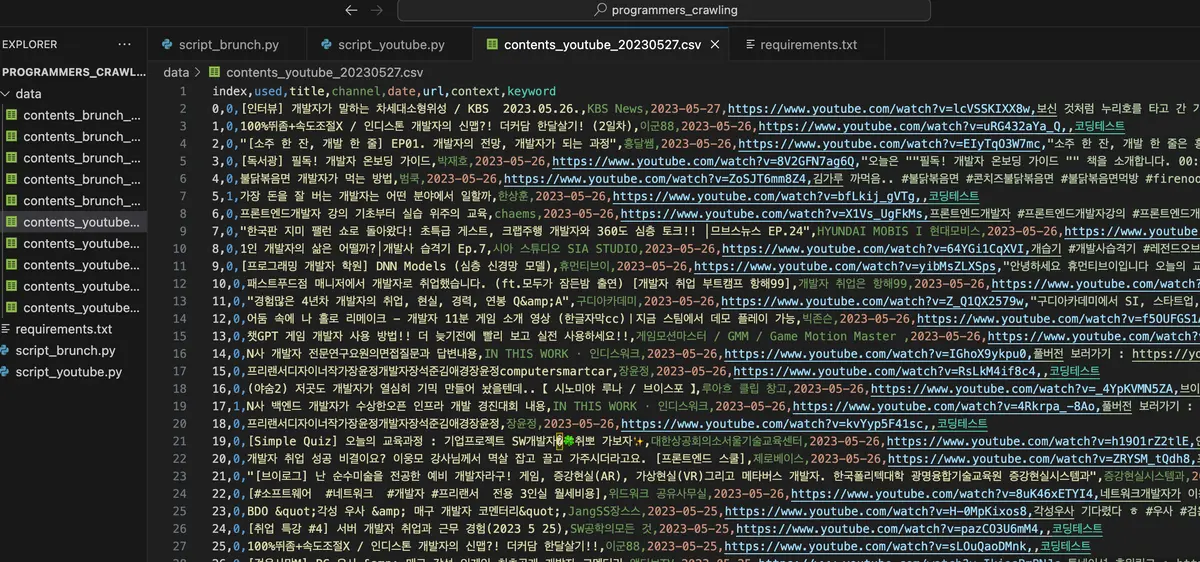Go forward using the right arrow
This screenshot has height=562, width=1200.
(x=379, y=10)
